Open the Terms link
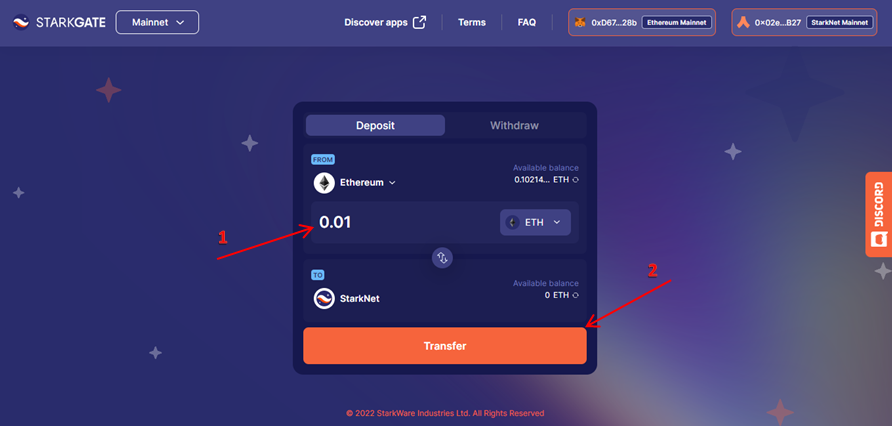 tap(472, 22)
